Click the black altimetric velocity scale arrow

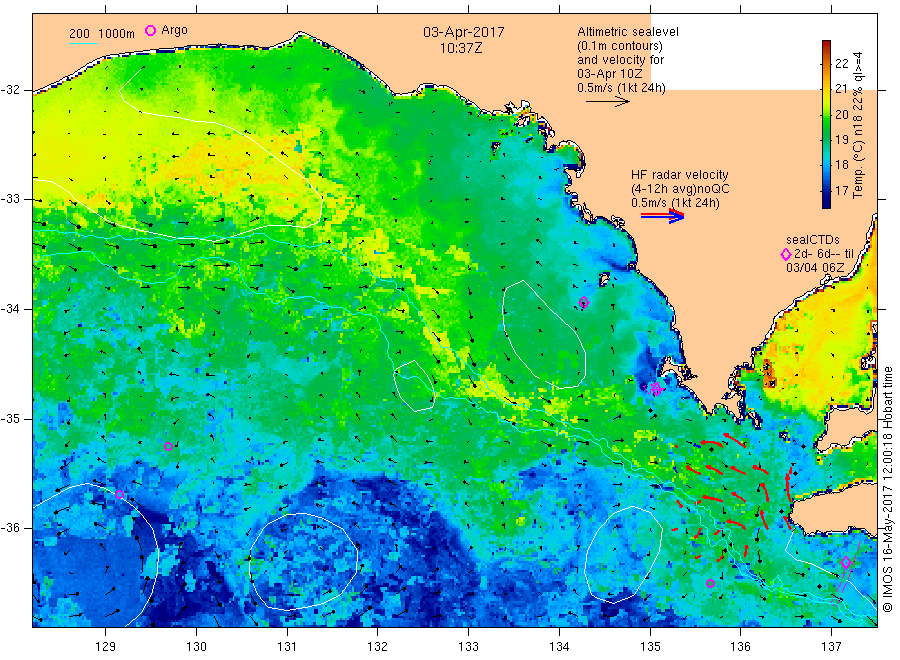click(608, 102)
